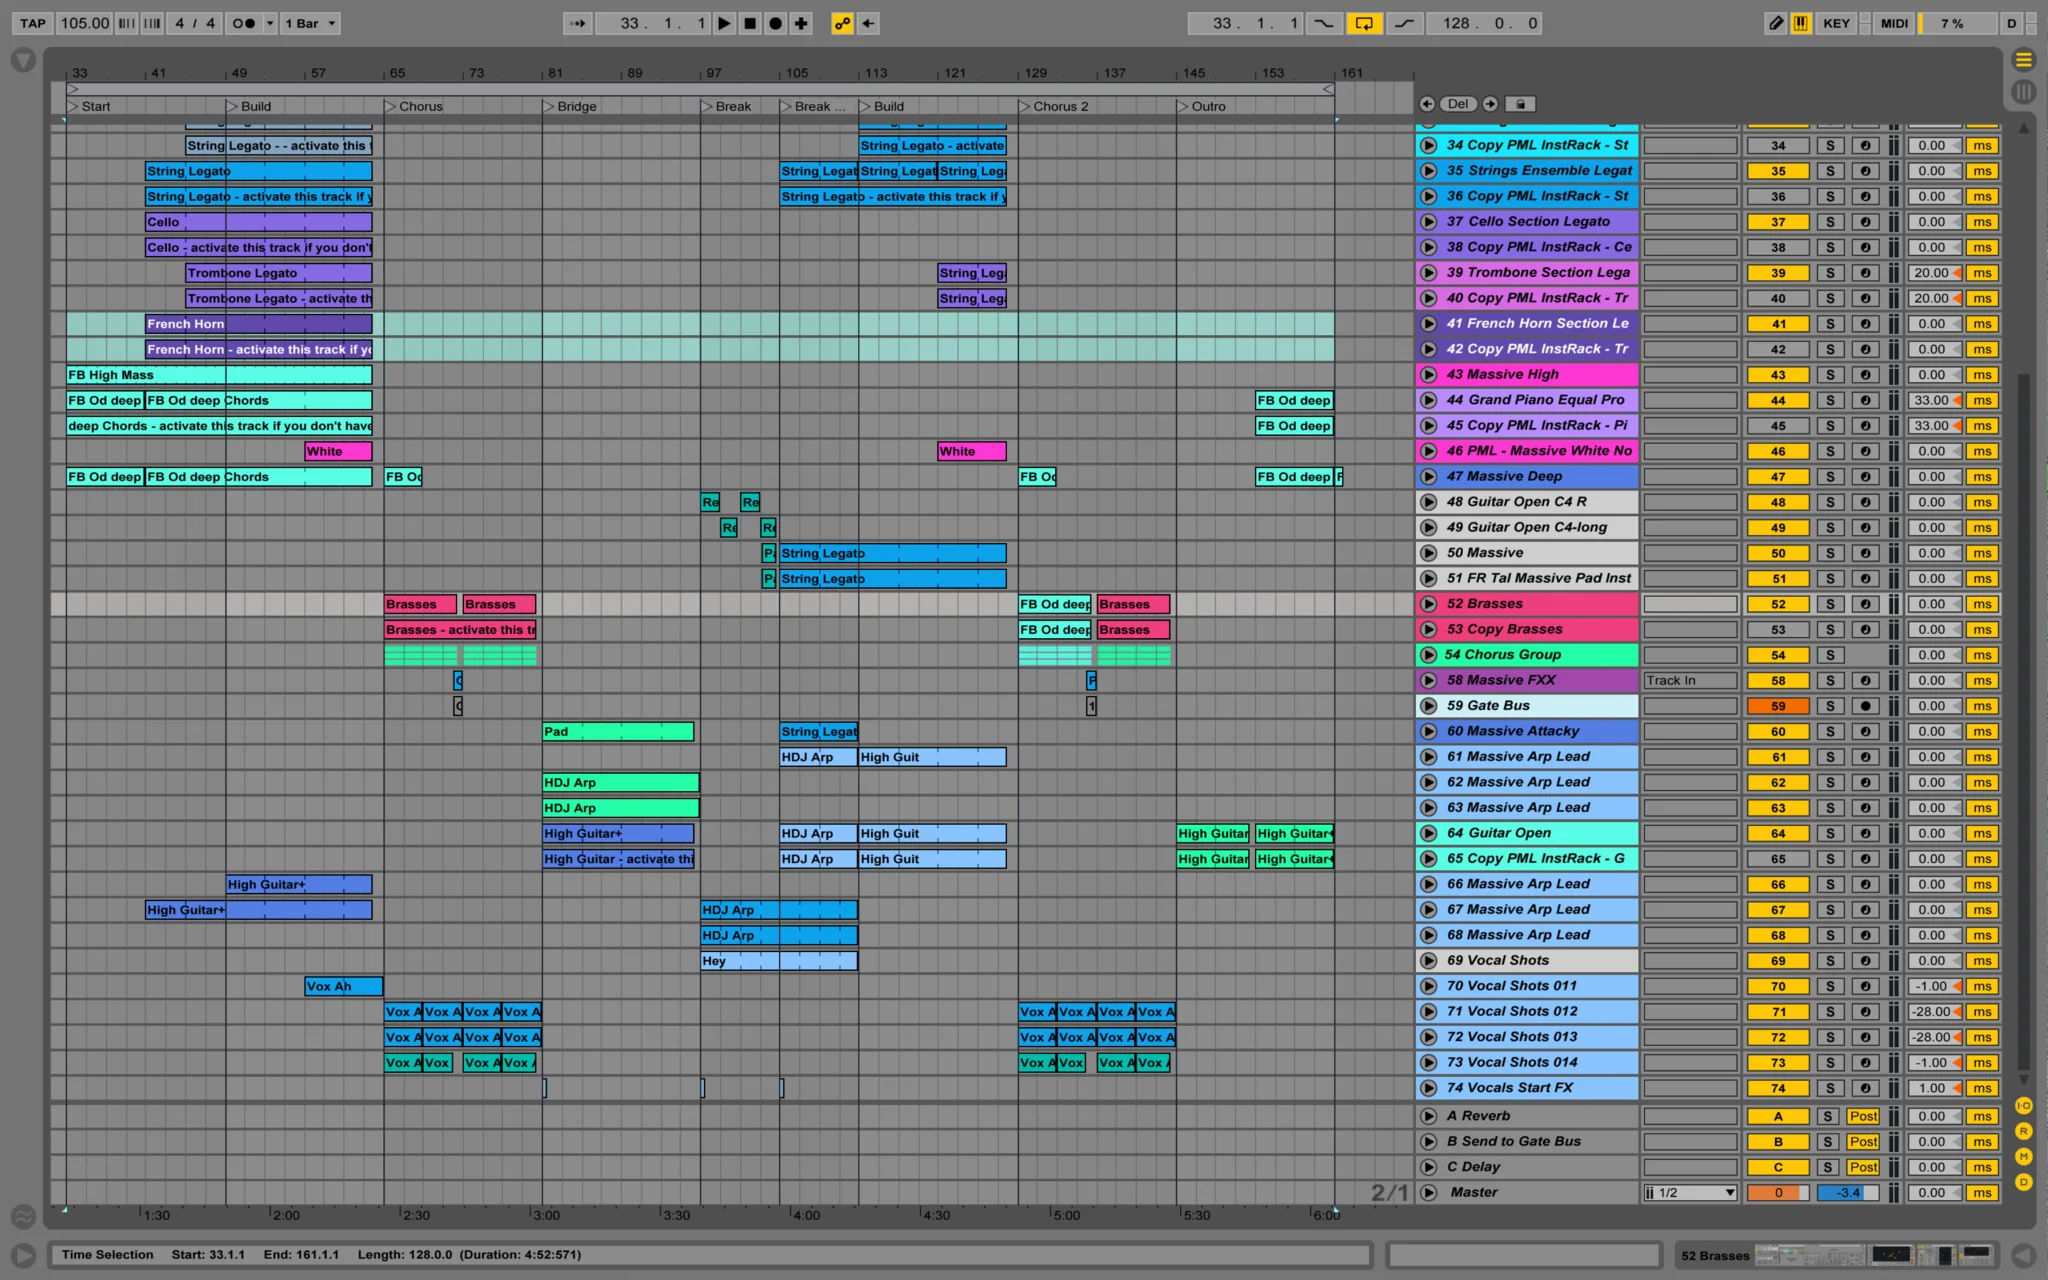Toggle the Punch-Out switch icon
Screen dimensions: 2048x1280
(x=1404, y=23)
